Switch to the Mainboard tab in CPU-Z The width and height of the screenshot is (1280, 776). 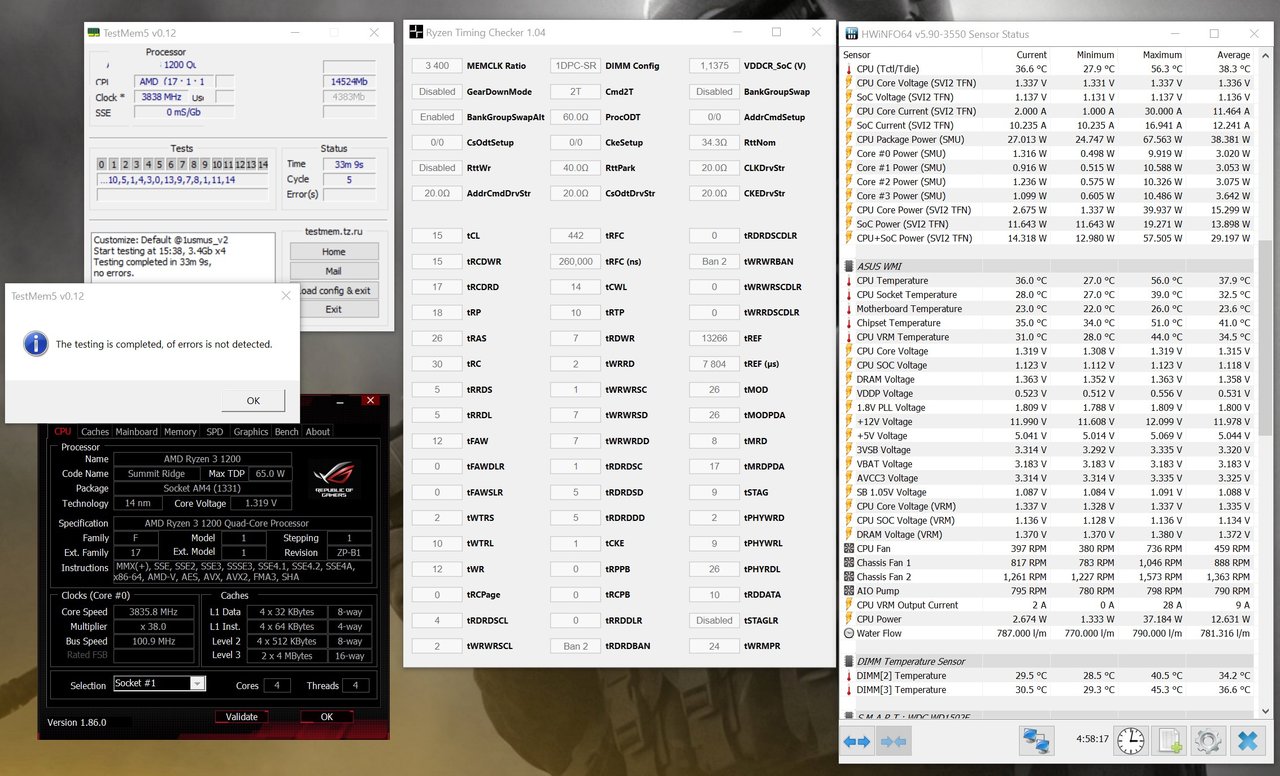(136, 432)
